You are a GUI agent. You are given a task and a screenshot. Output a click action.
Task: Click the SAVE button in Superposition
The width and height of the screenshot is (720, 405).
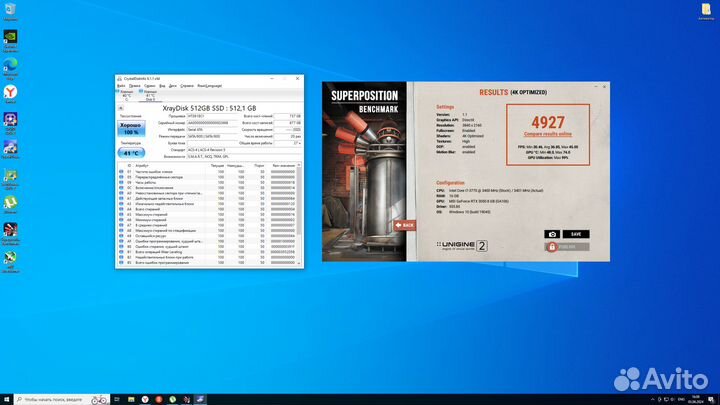576,234
